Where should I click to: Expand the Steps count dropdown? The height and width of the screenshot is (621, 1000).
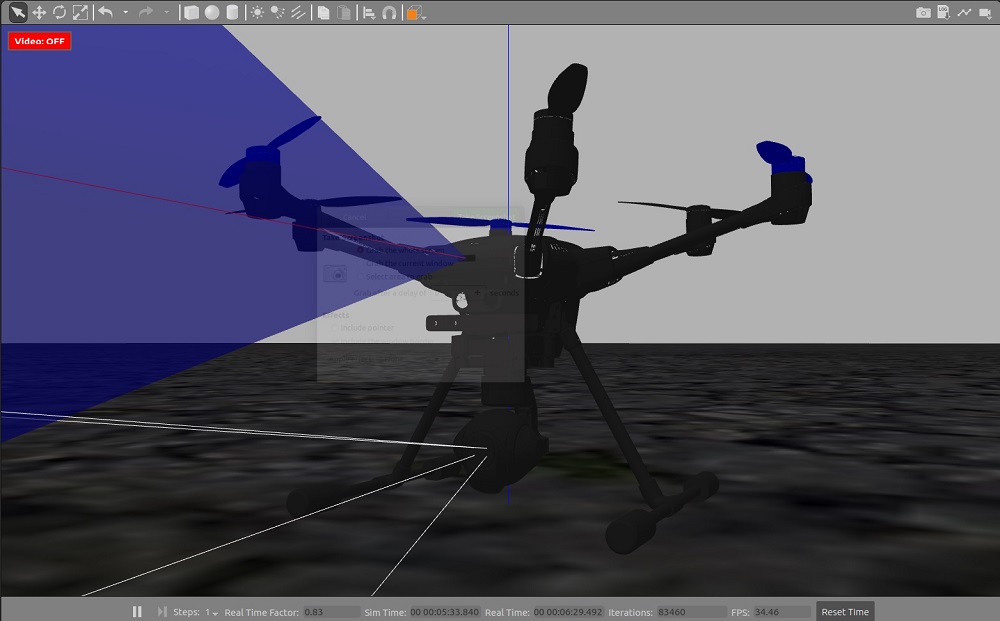click(x=212, y=612)
